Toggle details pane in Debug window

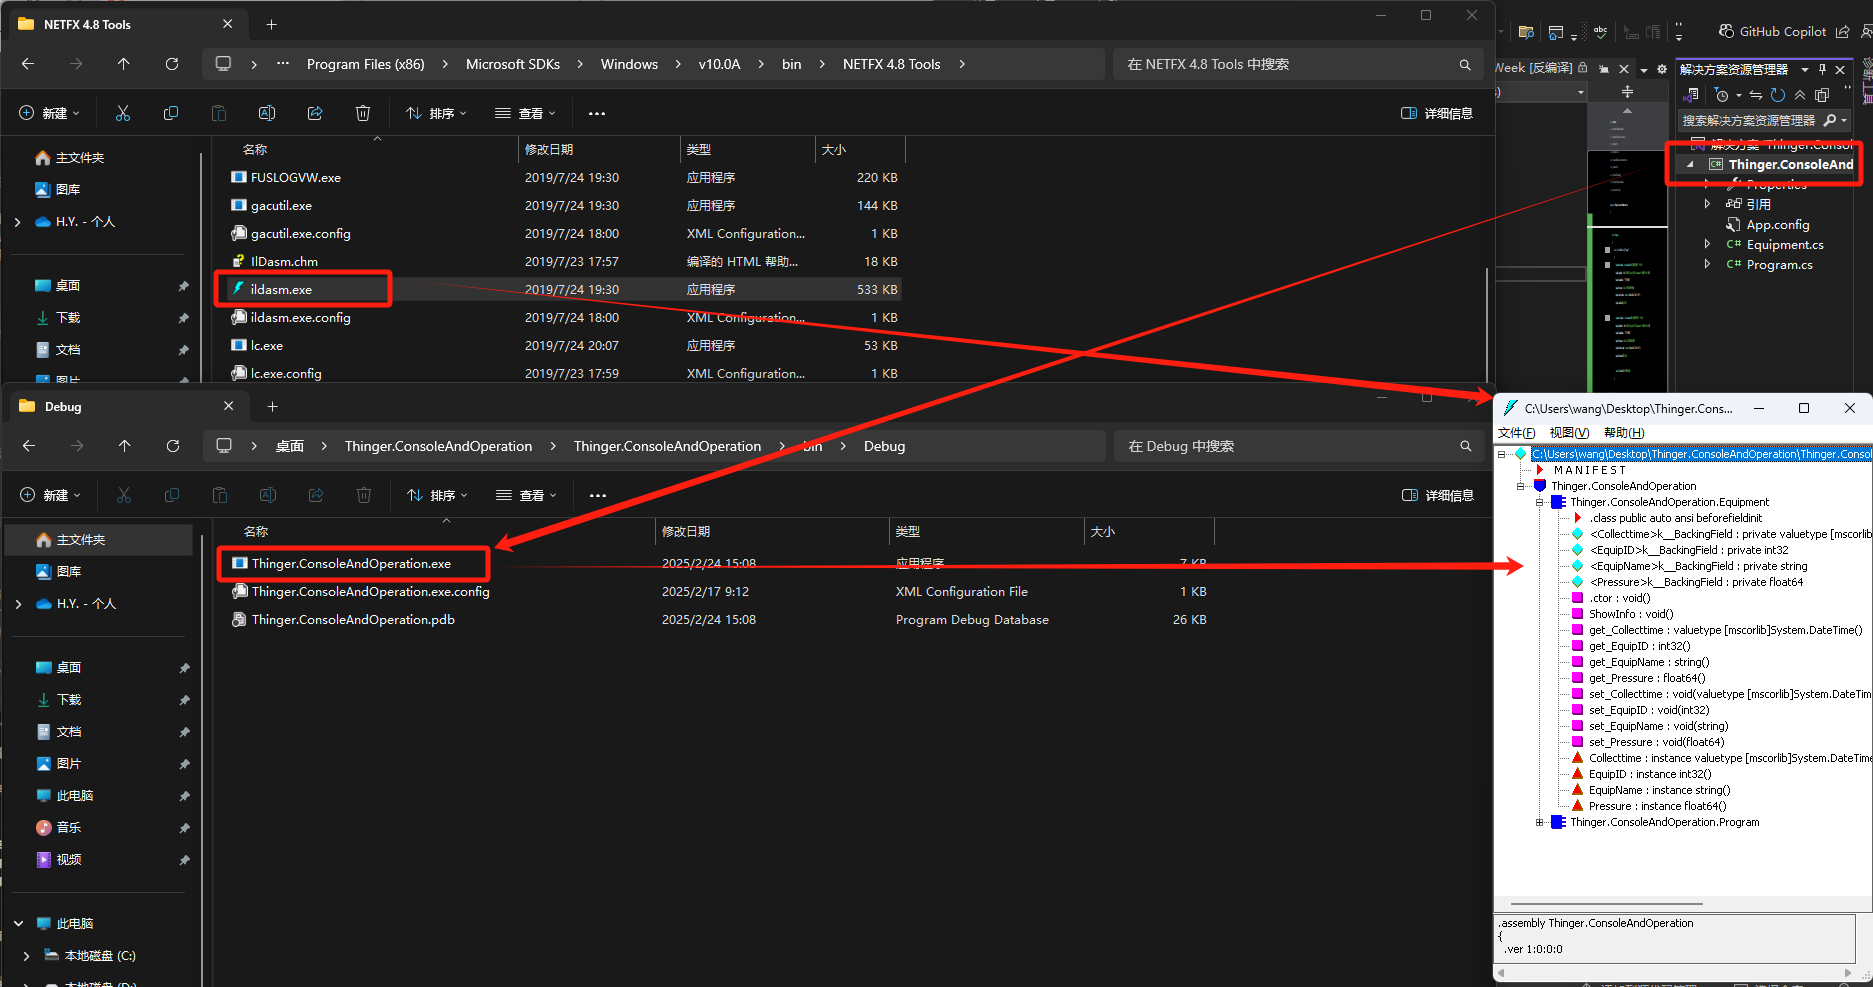click(1438, 495)
